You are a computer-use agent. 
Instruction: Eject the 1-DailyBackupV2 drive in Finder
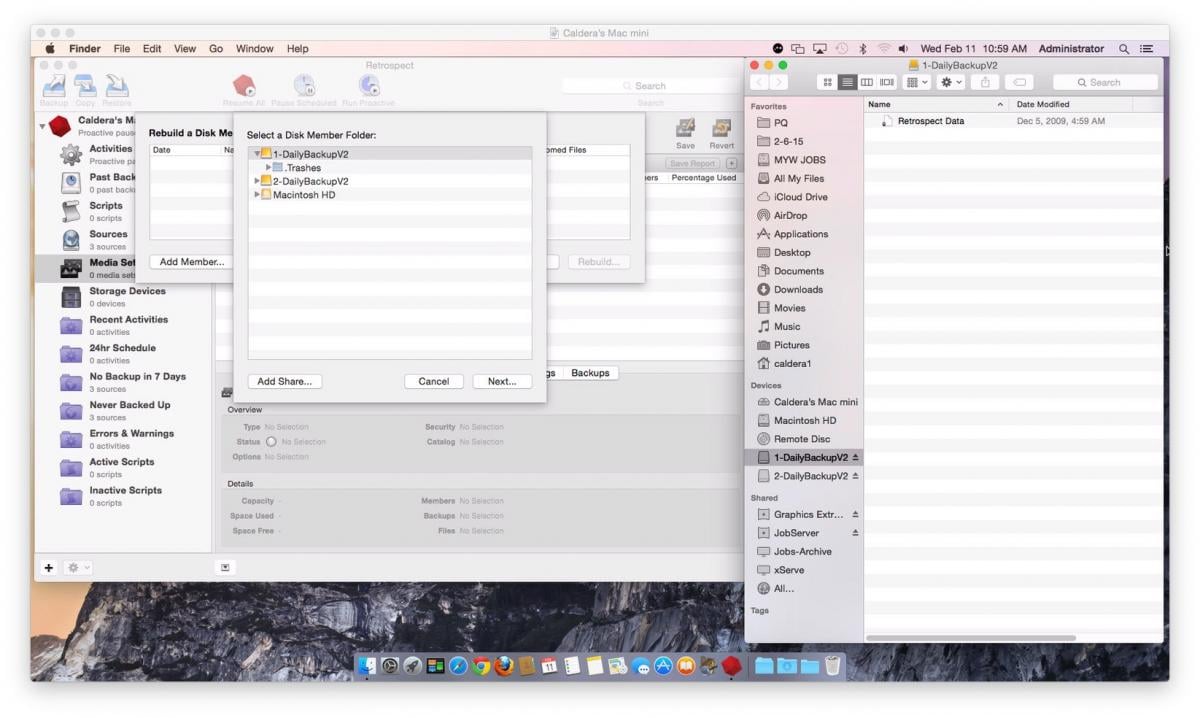click(x=855, y=458)
